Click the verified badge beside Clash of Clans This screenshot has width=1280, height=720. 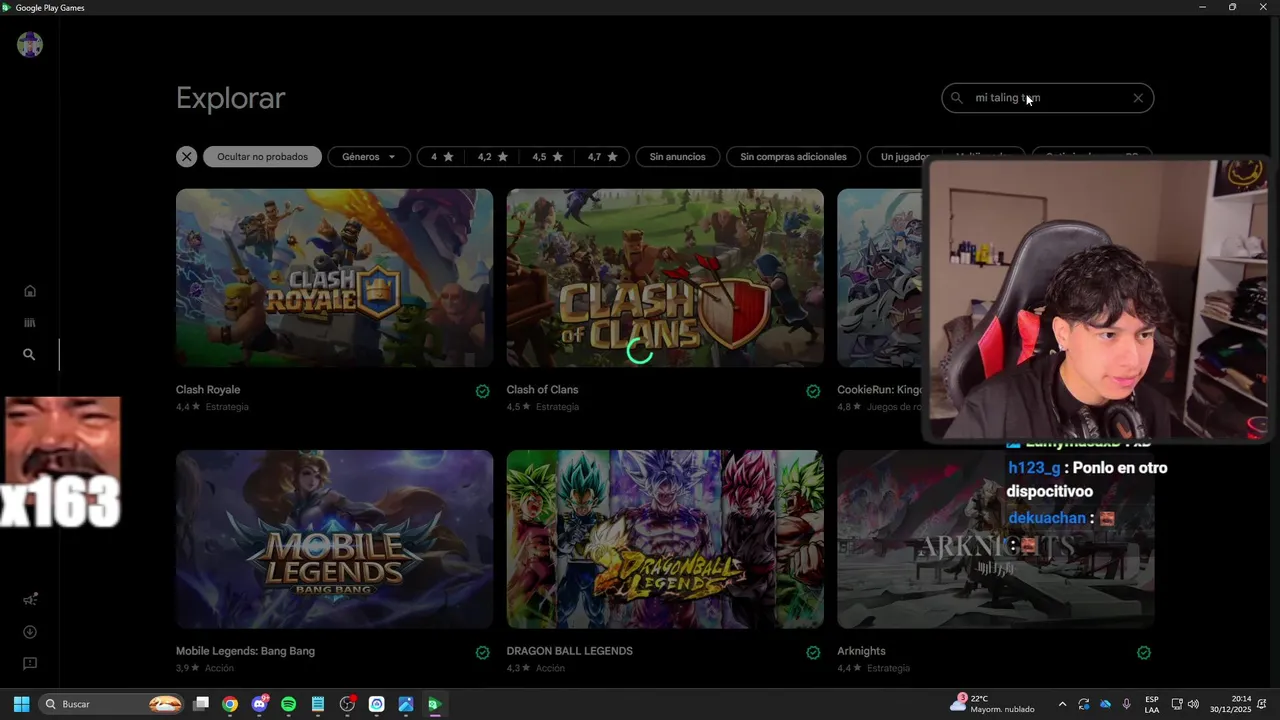813,391
